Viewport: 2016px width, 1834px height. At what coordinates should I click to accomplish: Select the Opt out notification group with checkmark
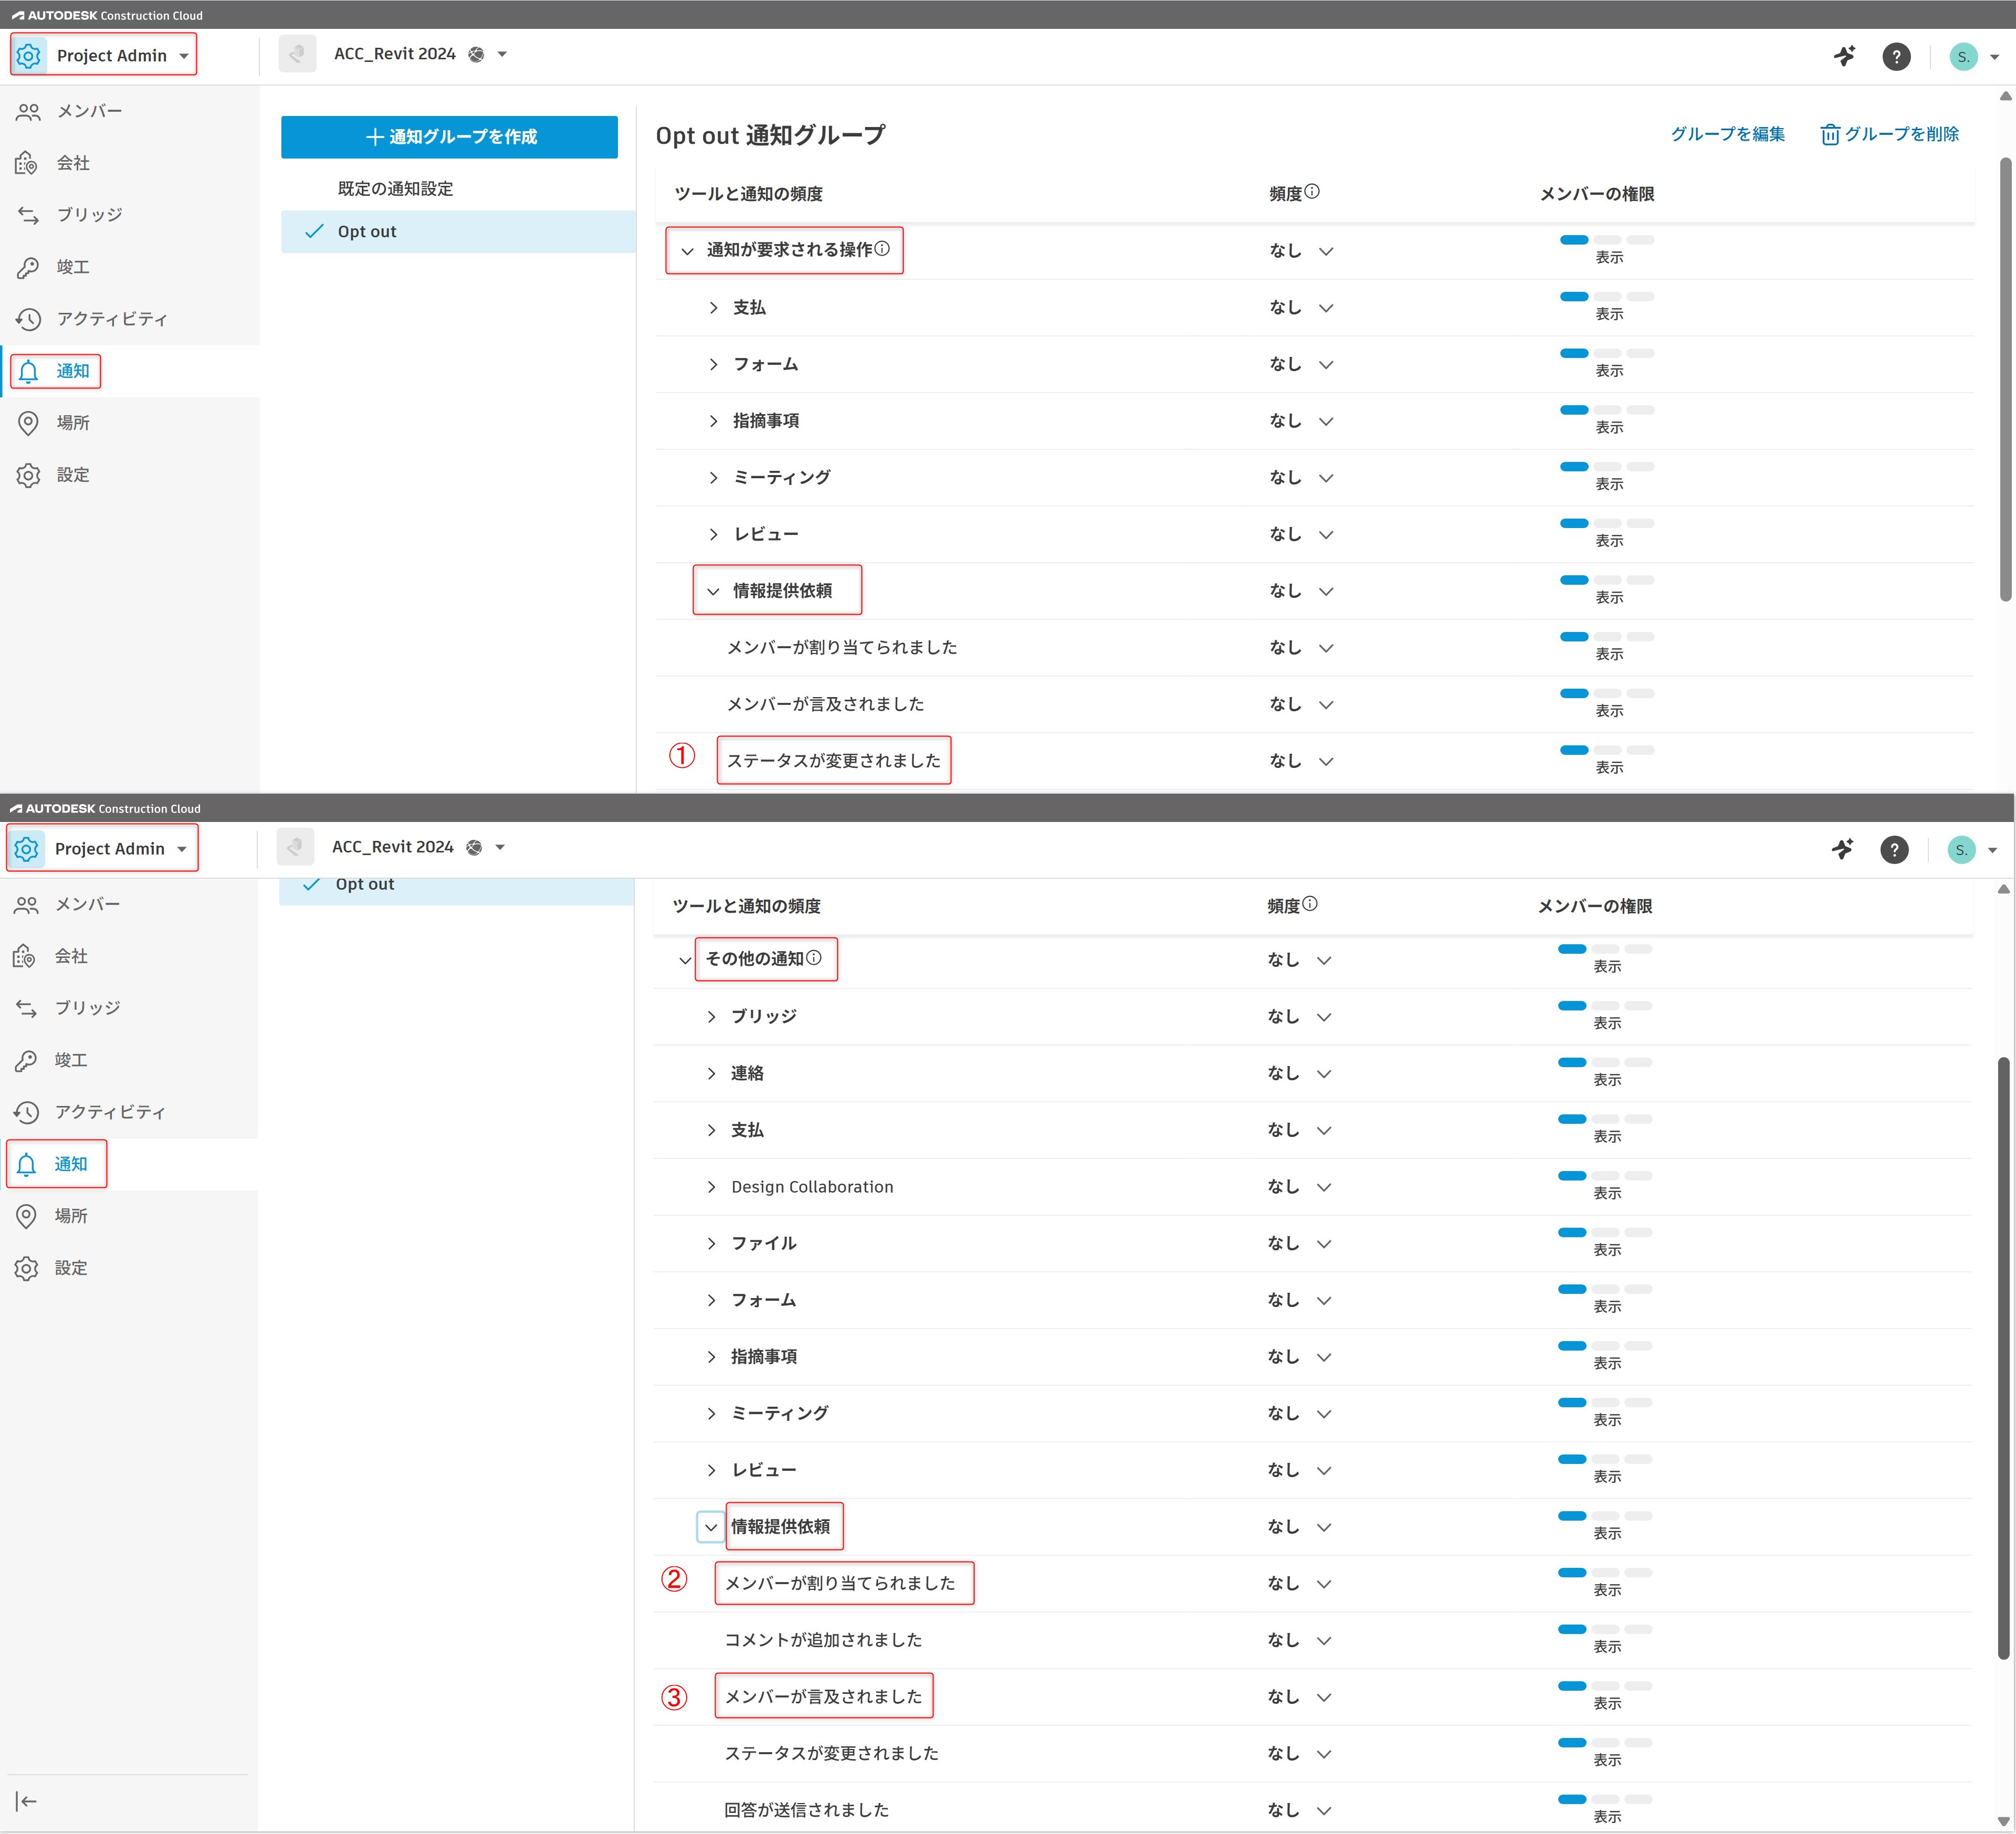pos(367,232)
